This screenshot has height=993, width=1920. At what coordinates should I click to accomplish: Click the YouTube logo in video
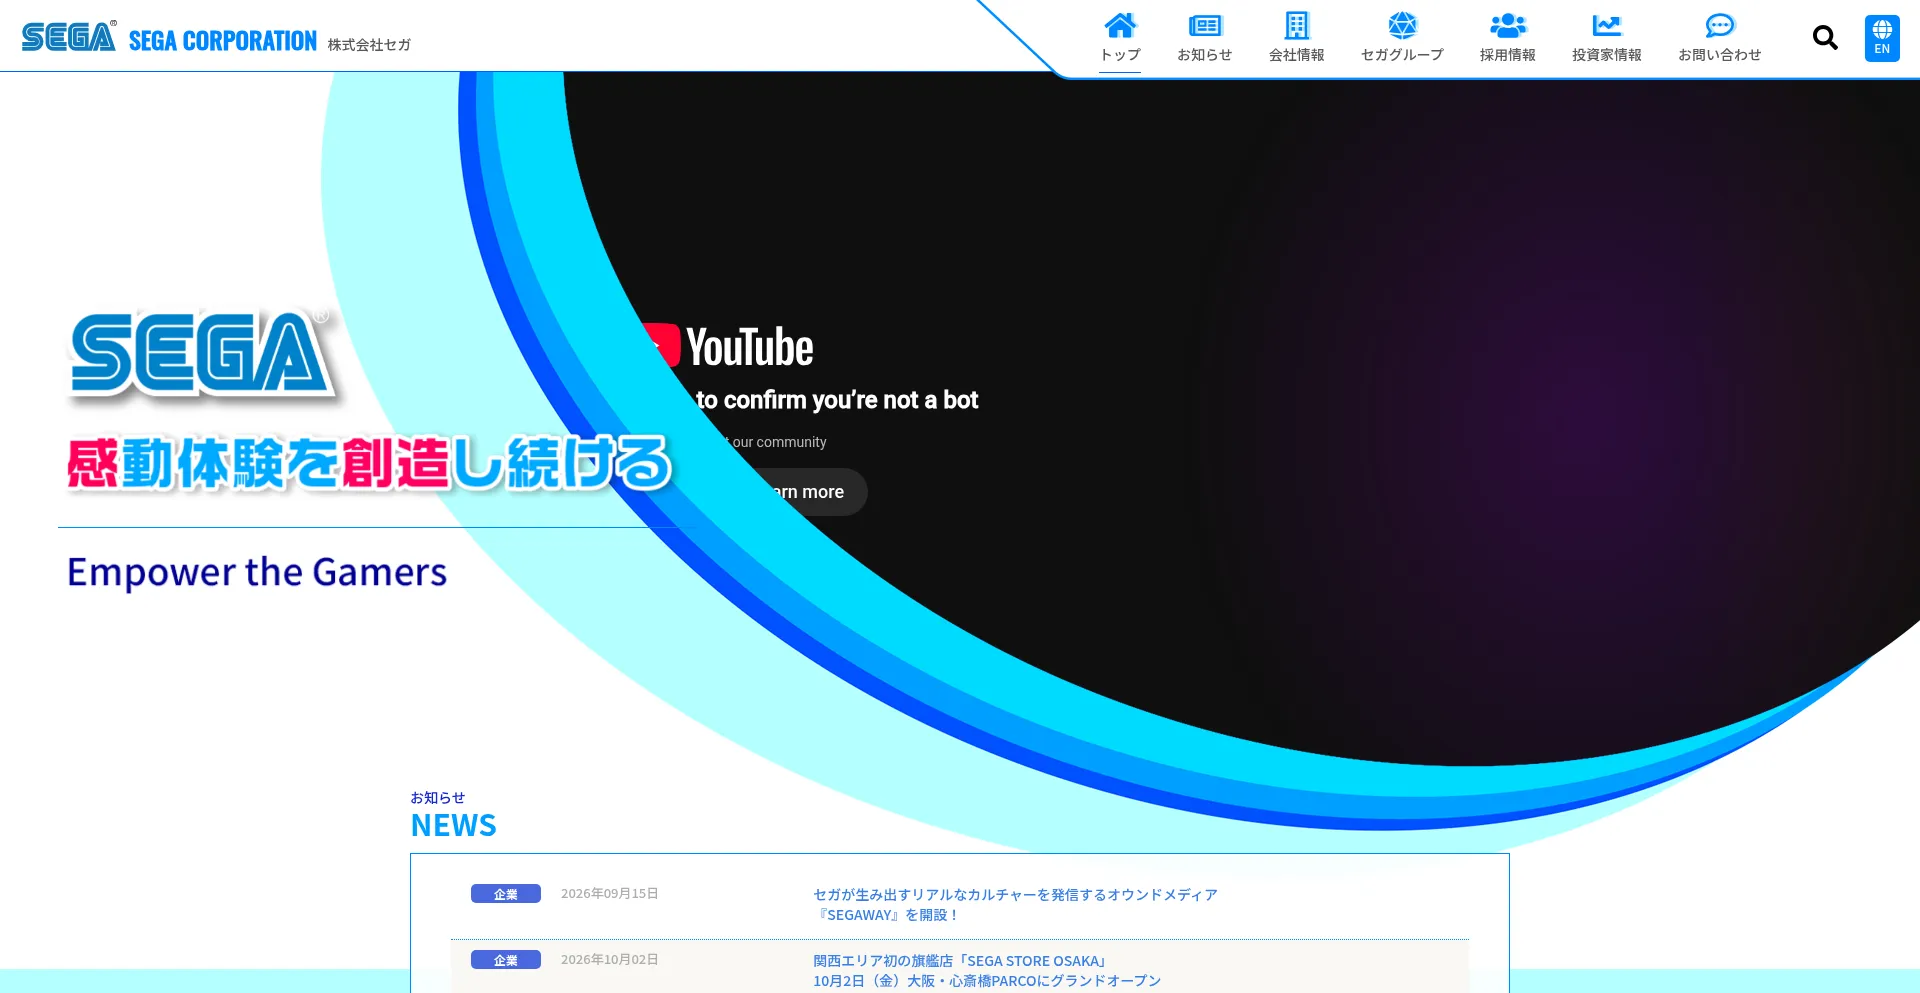tap(727, 347)
